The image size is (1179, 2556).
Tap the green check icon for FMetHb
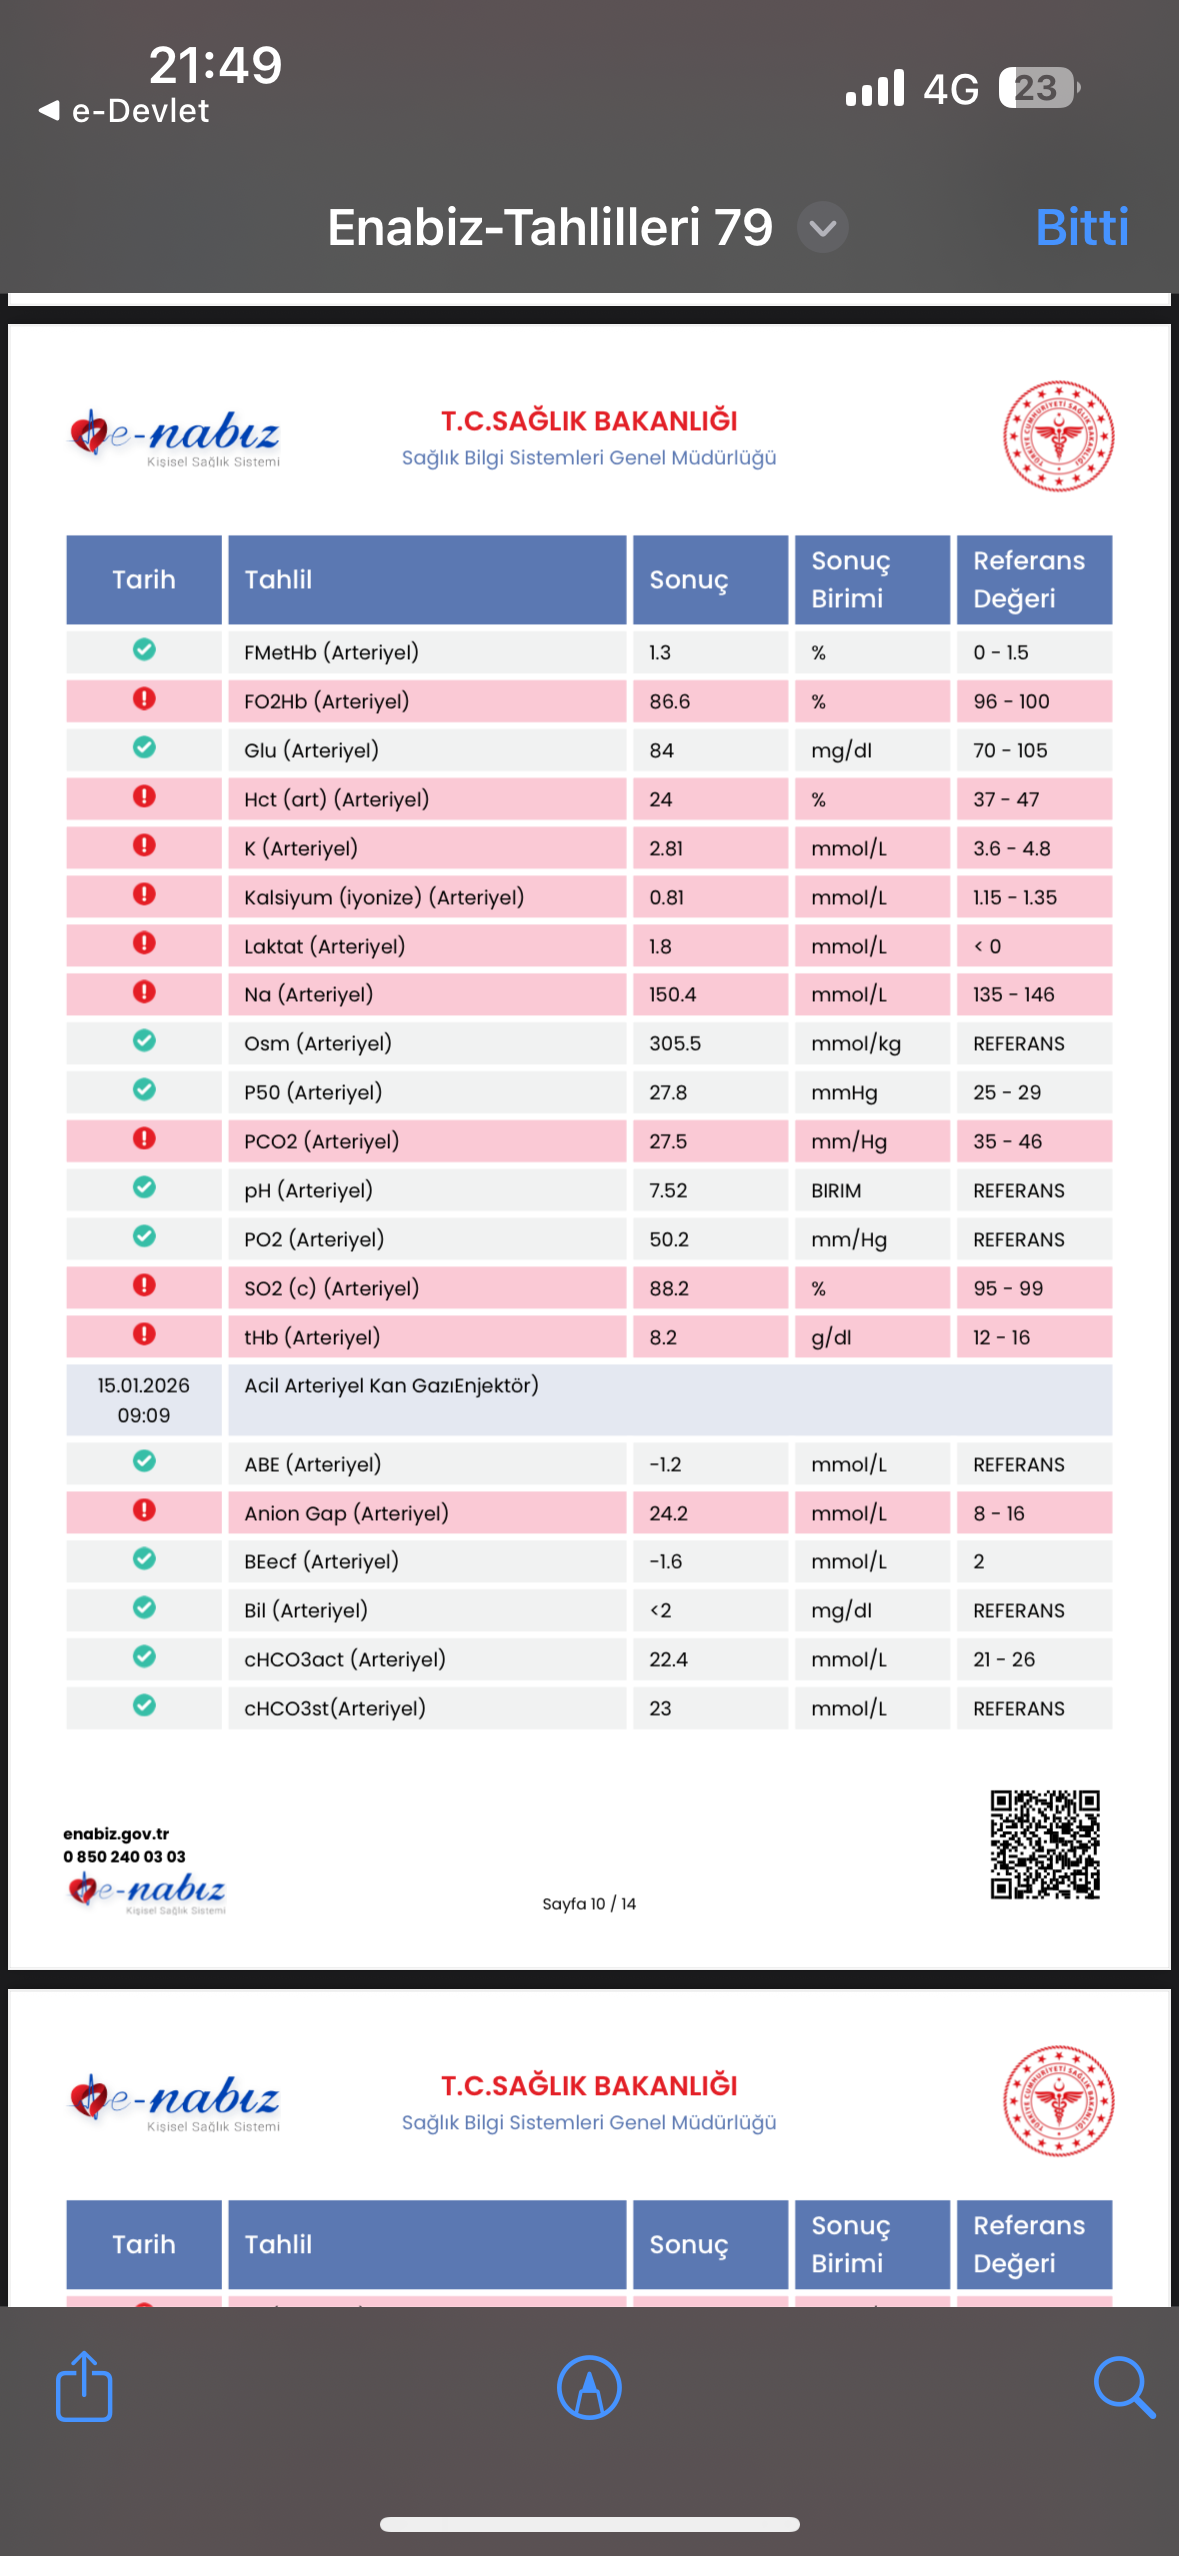144,650
